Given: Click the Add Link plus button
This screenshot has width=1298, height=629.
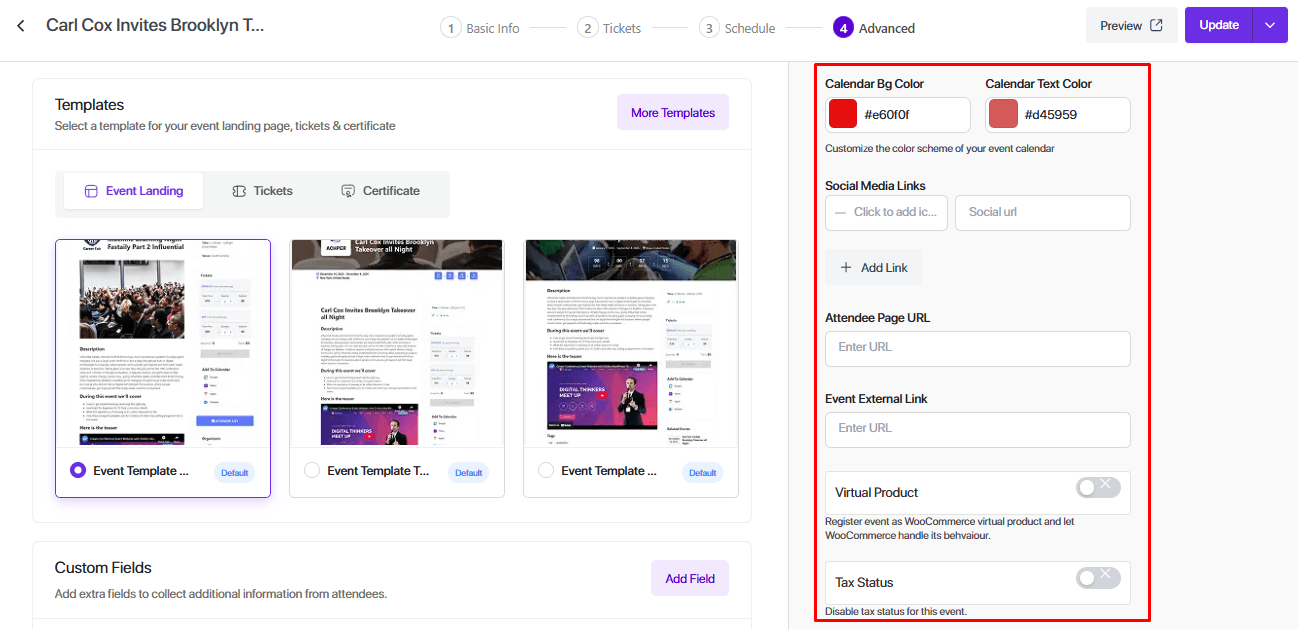Looking at the screenshot, I should coord(873,268).
